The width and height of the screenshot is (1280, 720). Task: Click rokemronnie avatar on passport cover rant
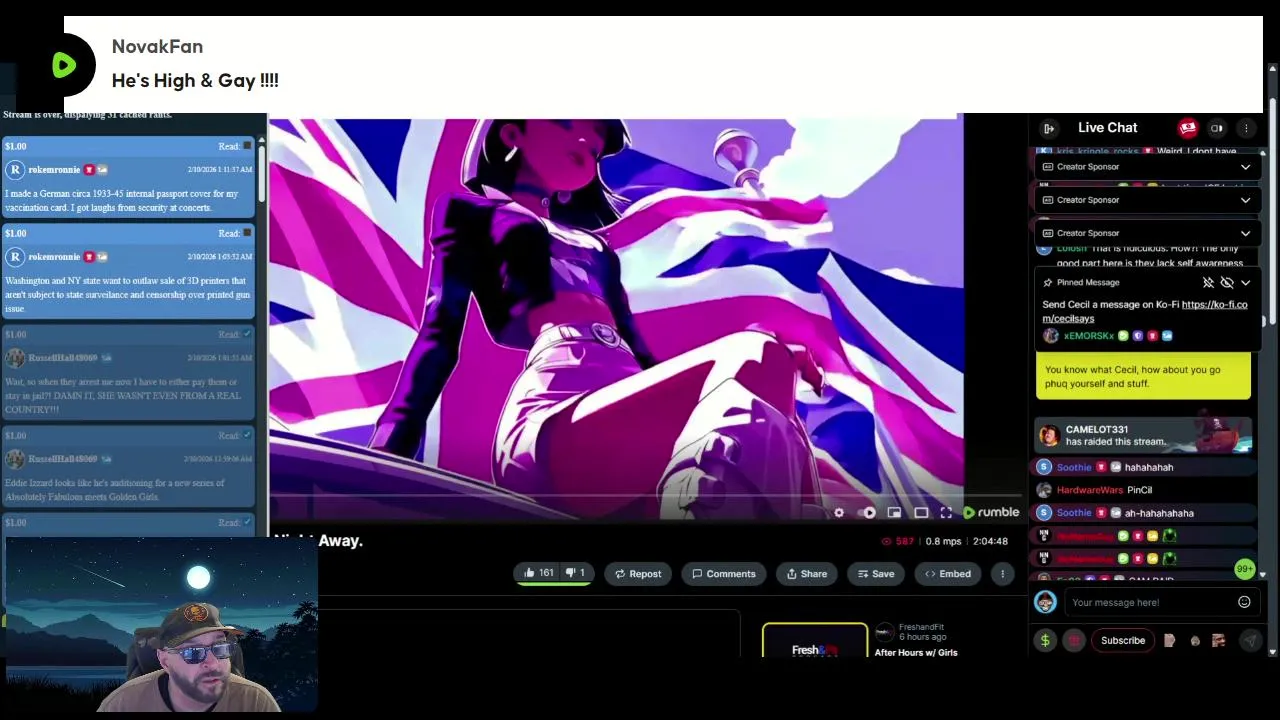[x=15, y=170]
